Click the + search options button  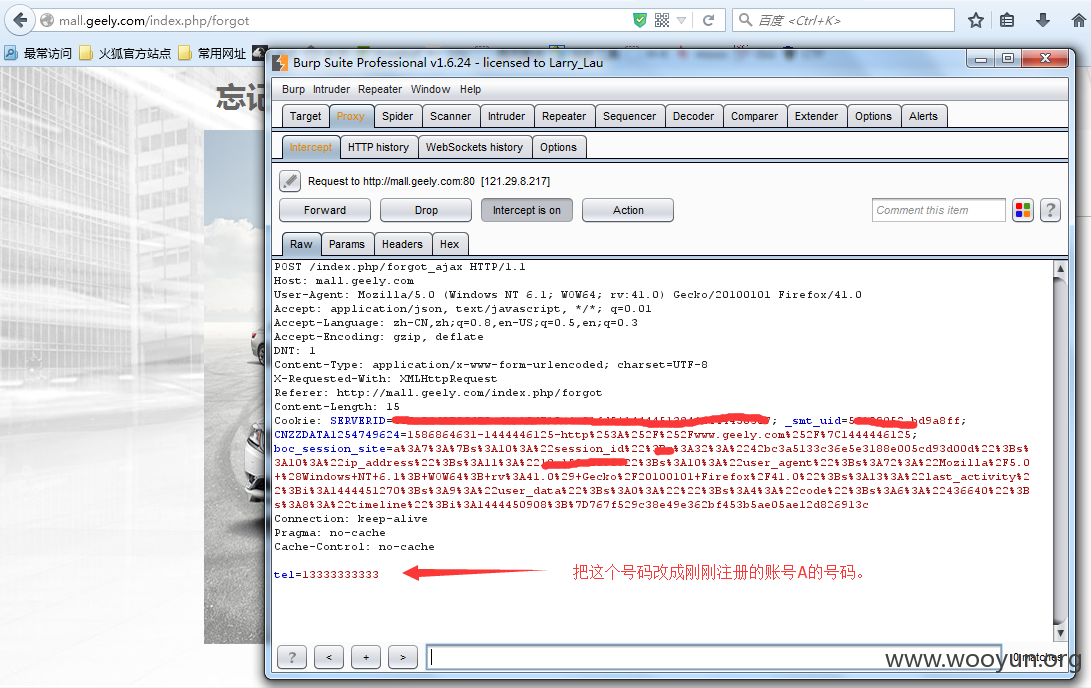[x=366, y=657]
